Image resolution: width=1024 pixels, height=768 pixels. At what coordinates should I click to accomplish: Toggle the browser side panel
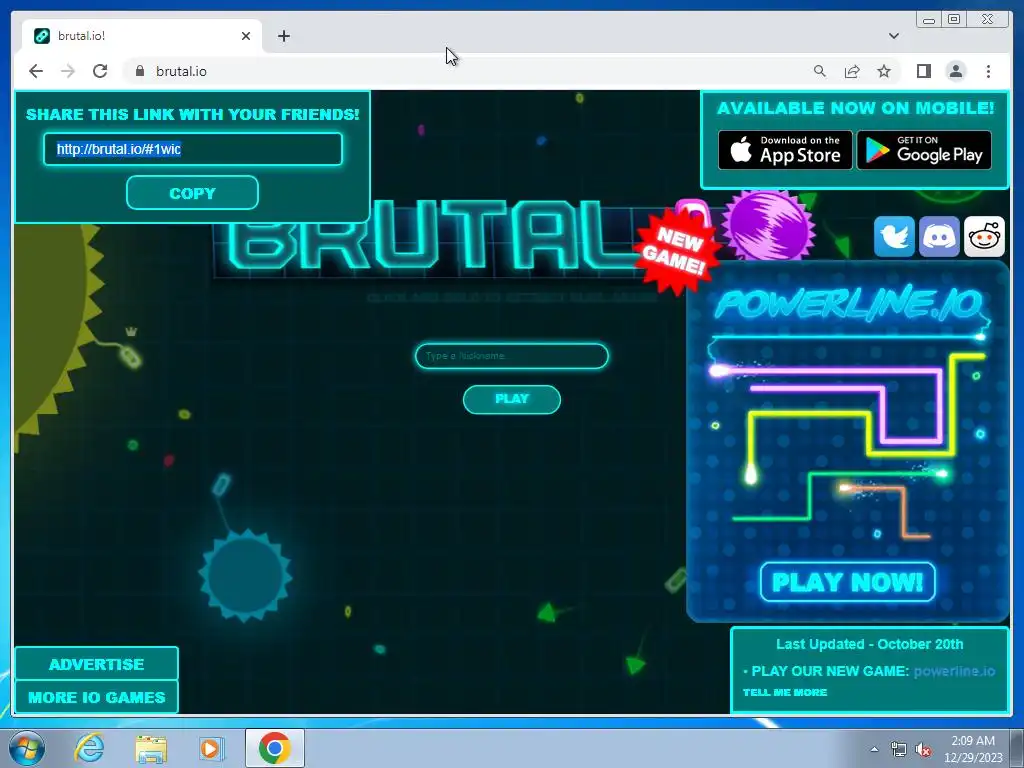[923, 71]
